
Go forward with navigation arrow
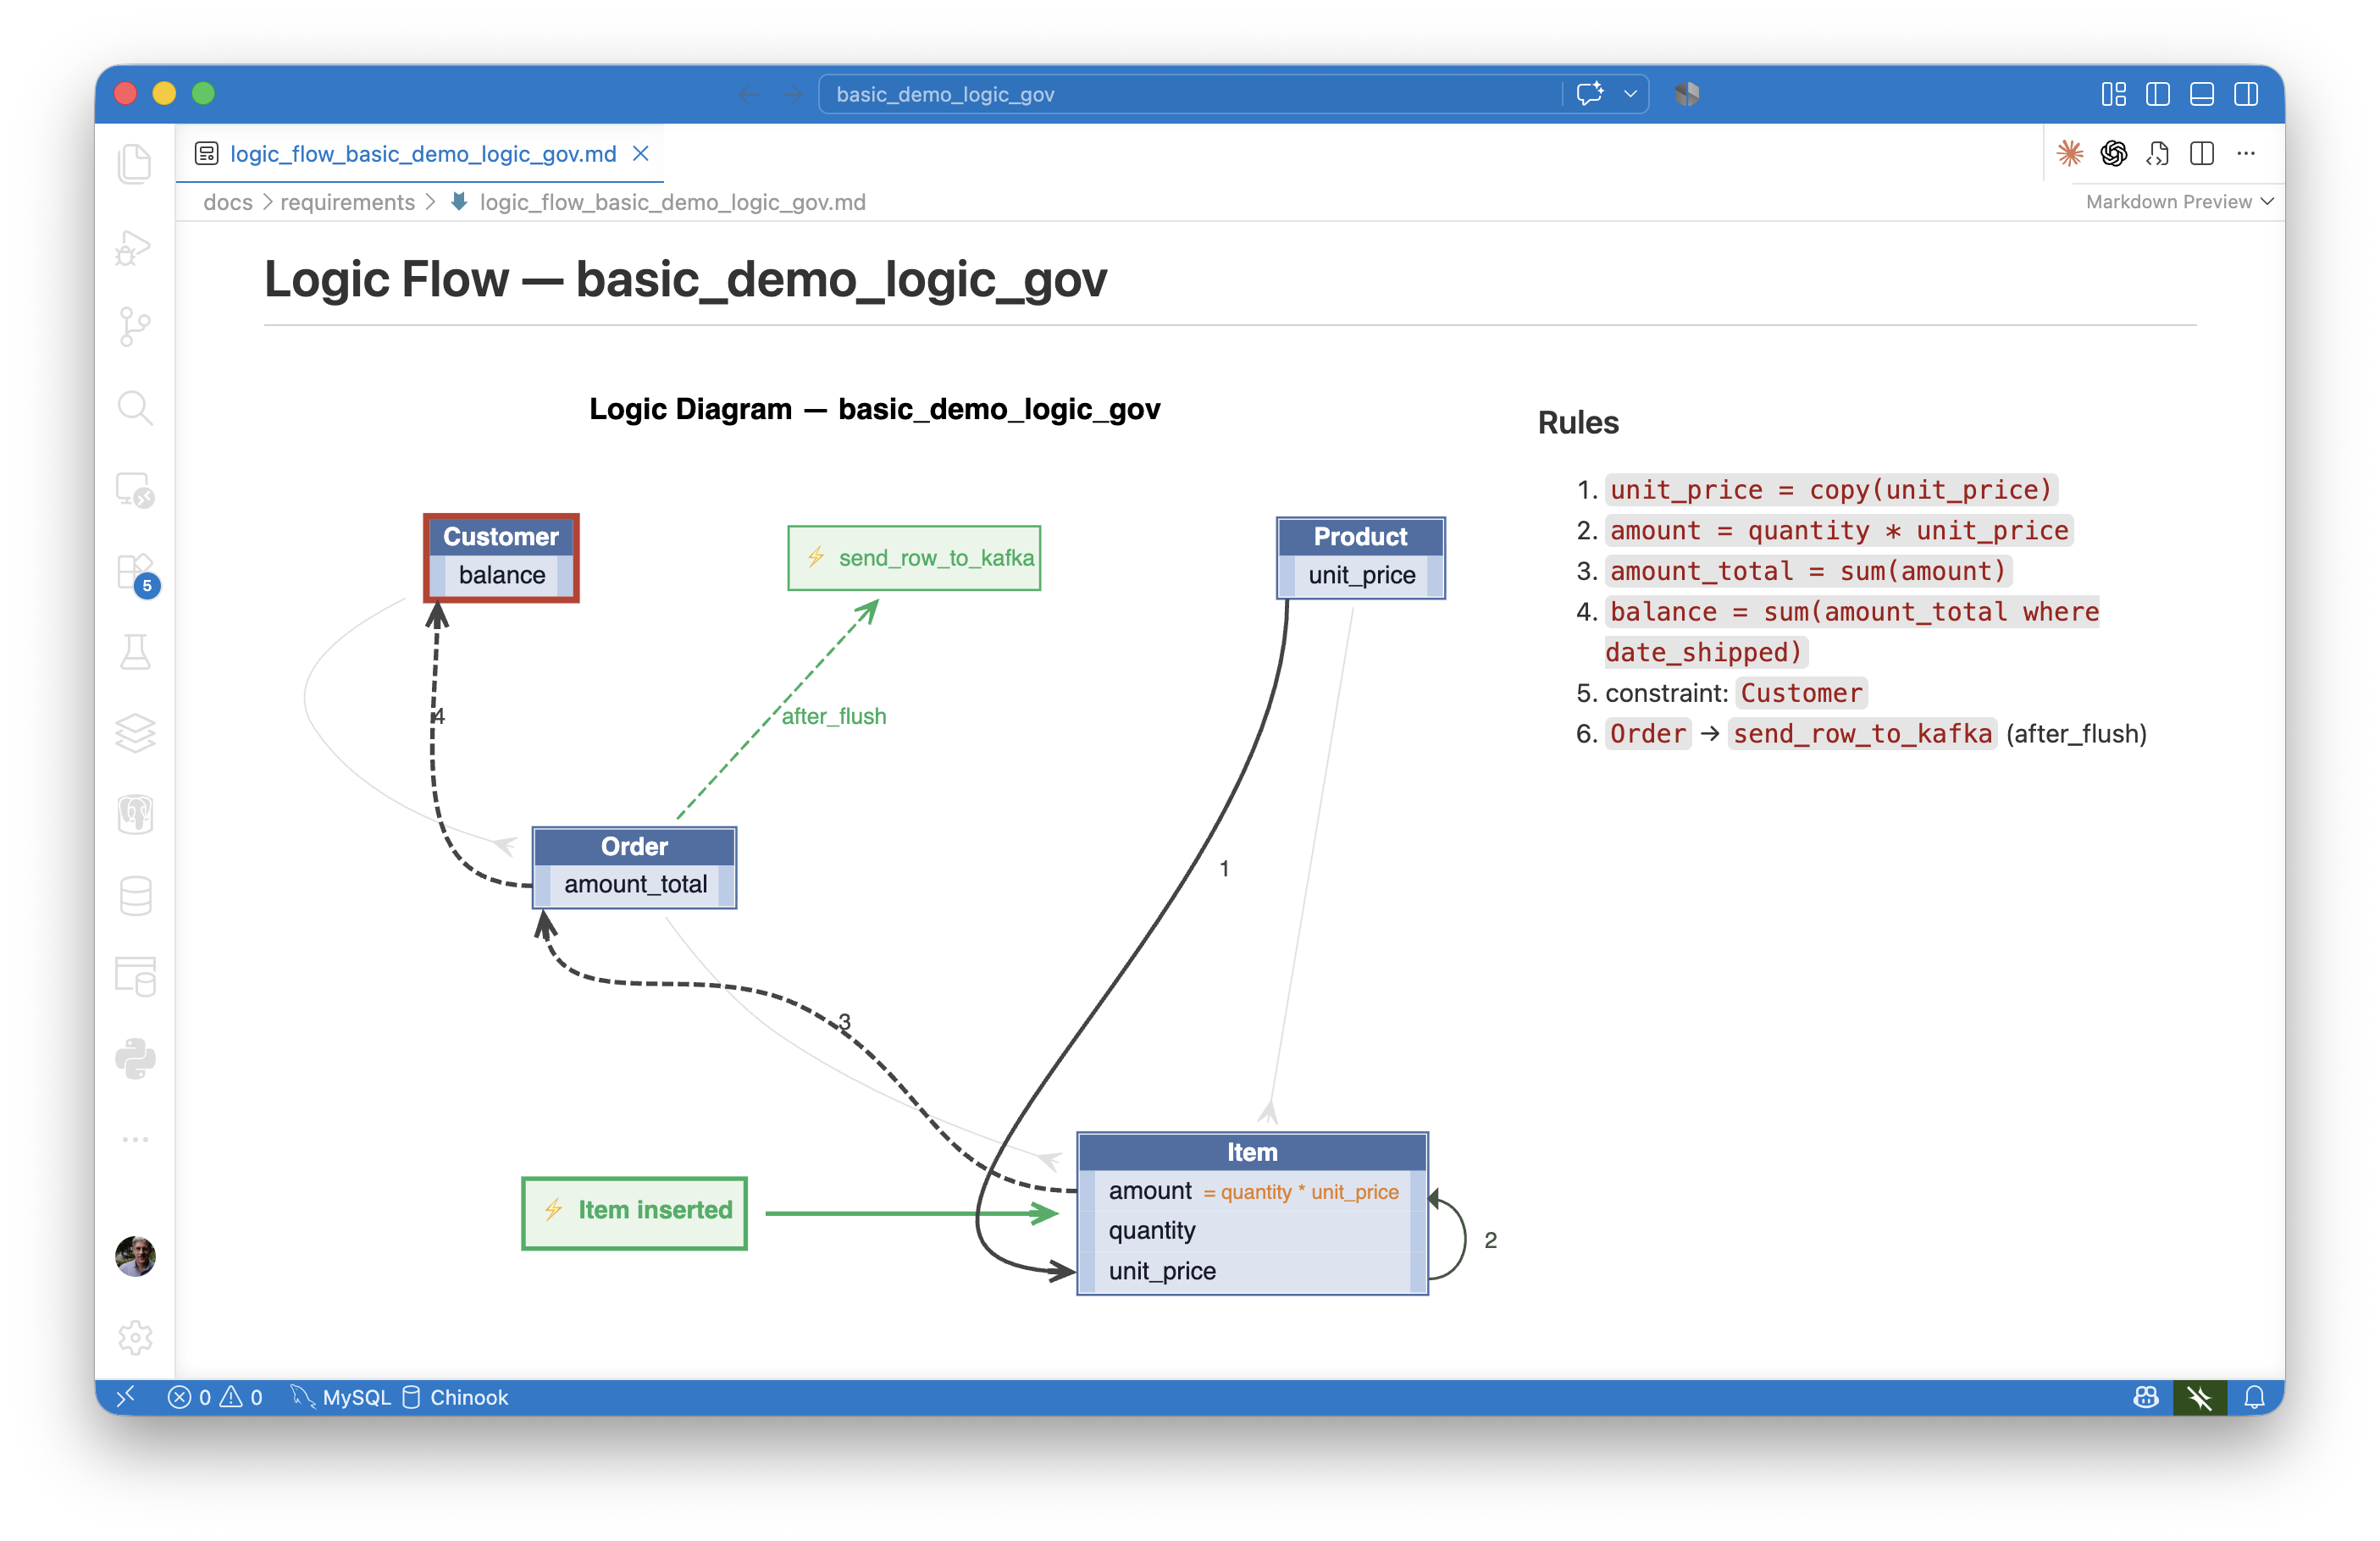pos(793,94)
